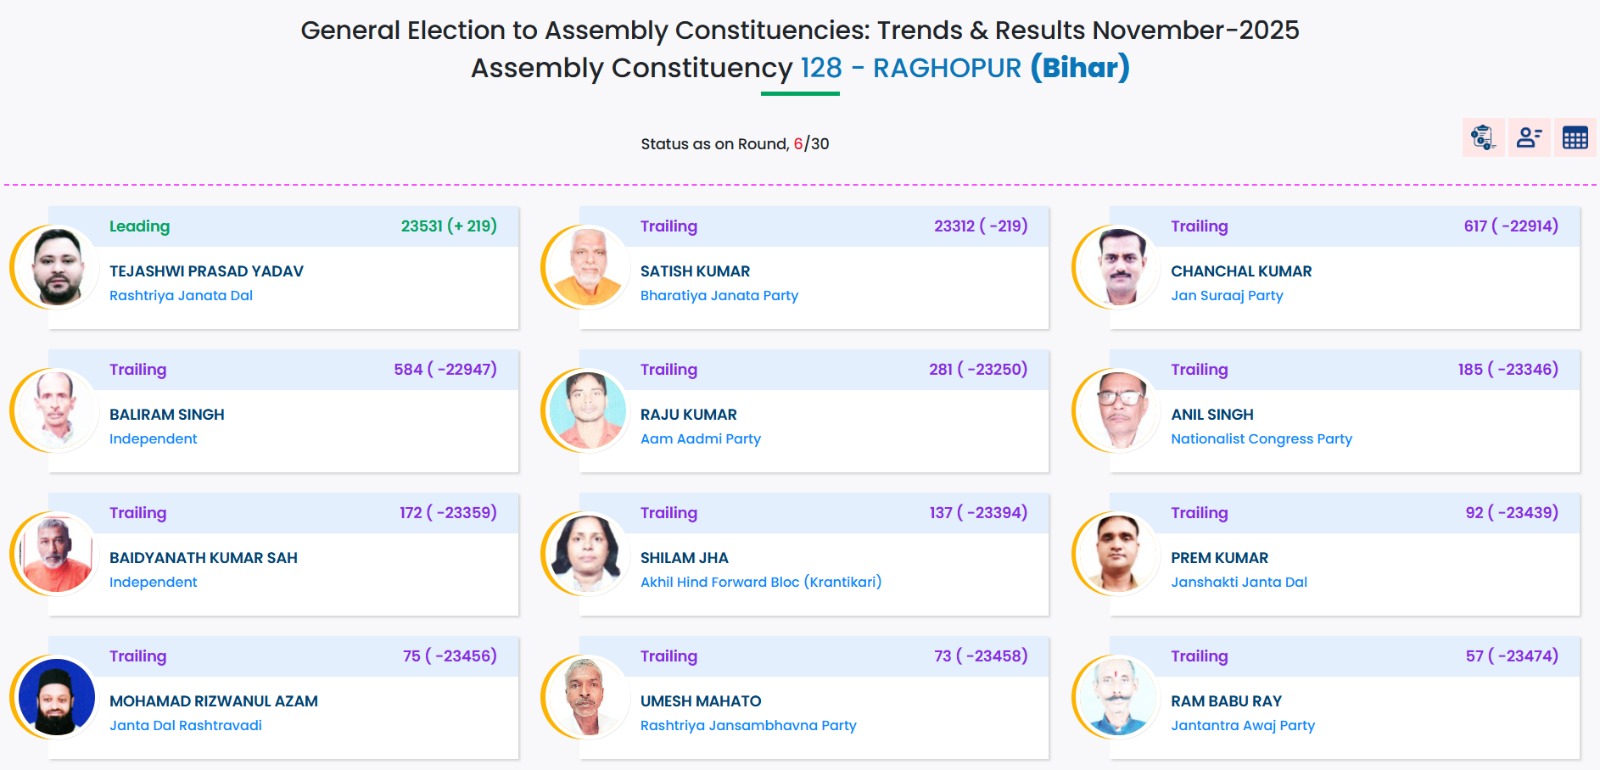This screenshot has height=770, width=1600.
Task: Select Satish Kumar's candidate photo
Action: [x=587, y=267]
